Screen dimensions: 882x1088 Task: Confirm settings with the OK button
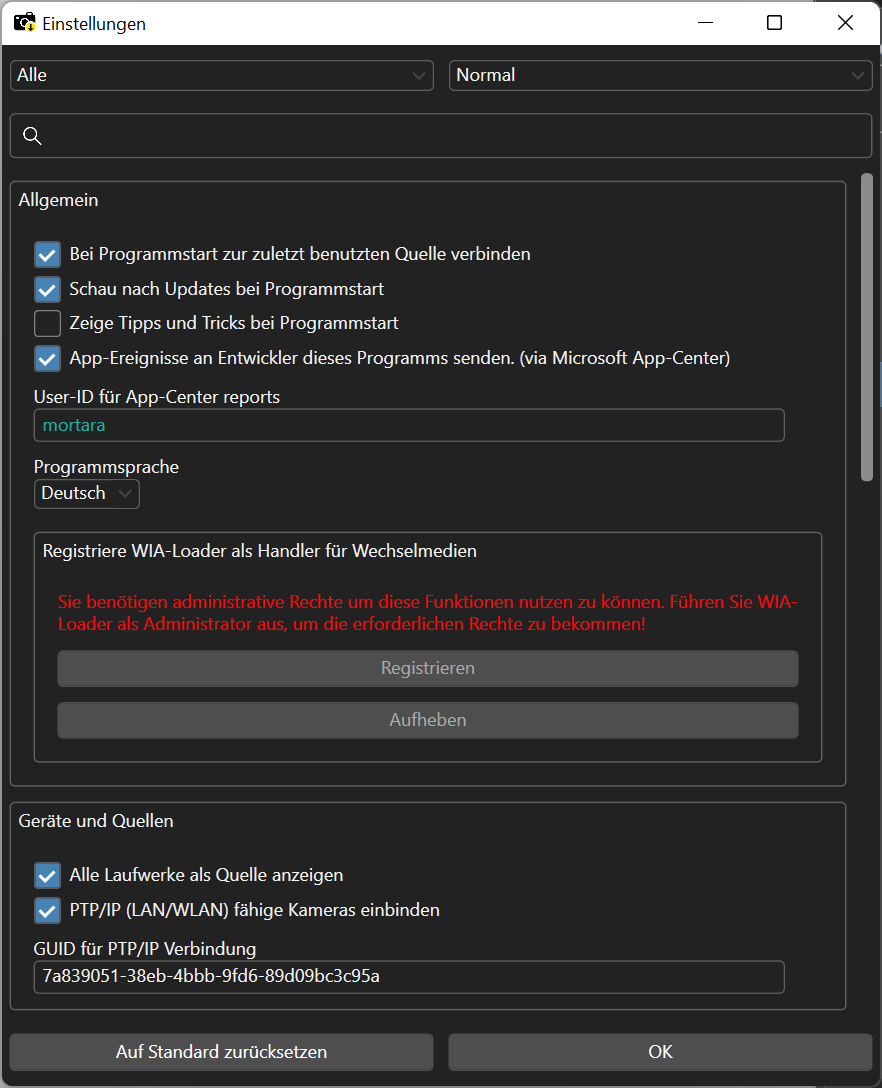660,1052
